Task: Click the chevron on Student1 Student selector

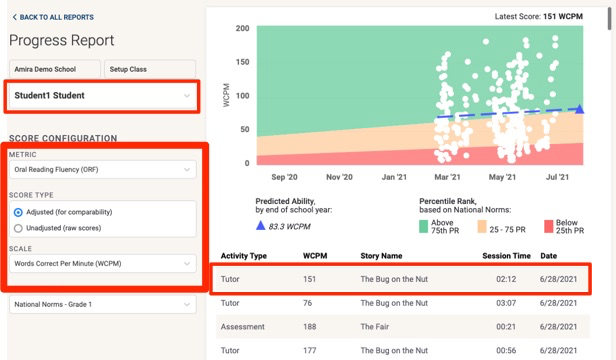Action: coord(187,96)
